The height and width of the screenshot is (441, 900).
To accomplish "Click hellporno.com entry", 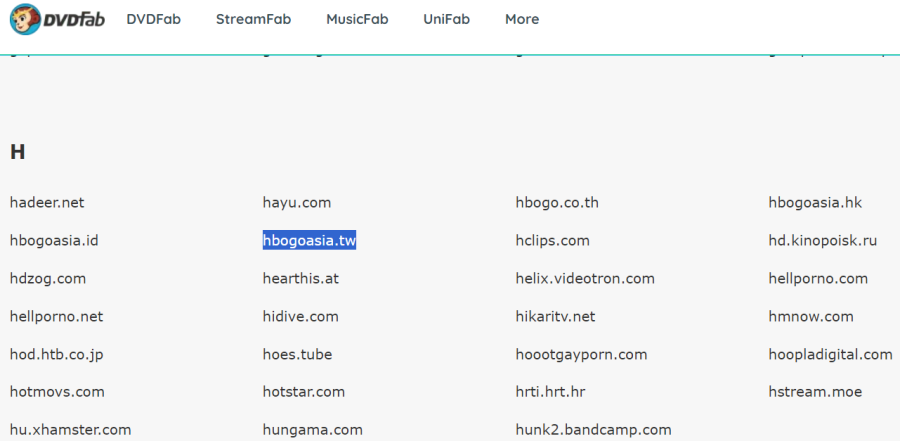I will pos(818,278).
